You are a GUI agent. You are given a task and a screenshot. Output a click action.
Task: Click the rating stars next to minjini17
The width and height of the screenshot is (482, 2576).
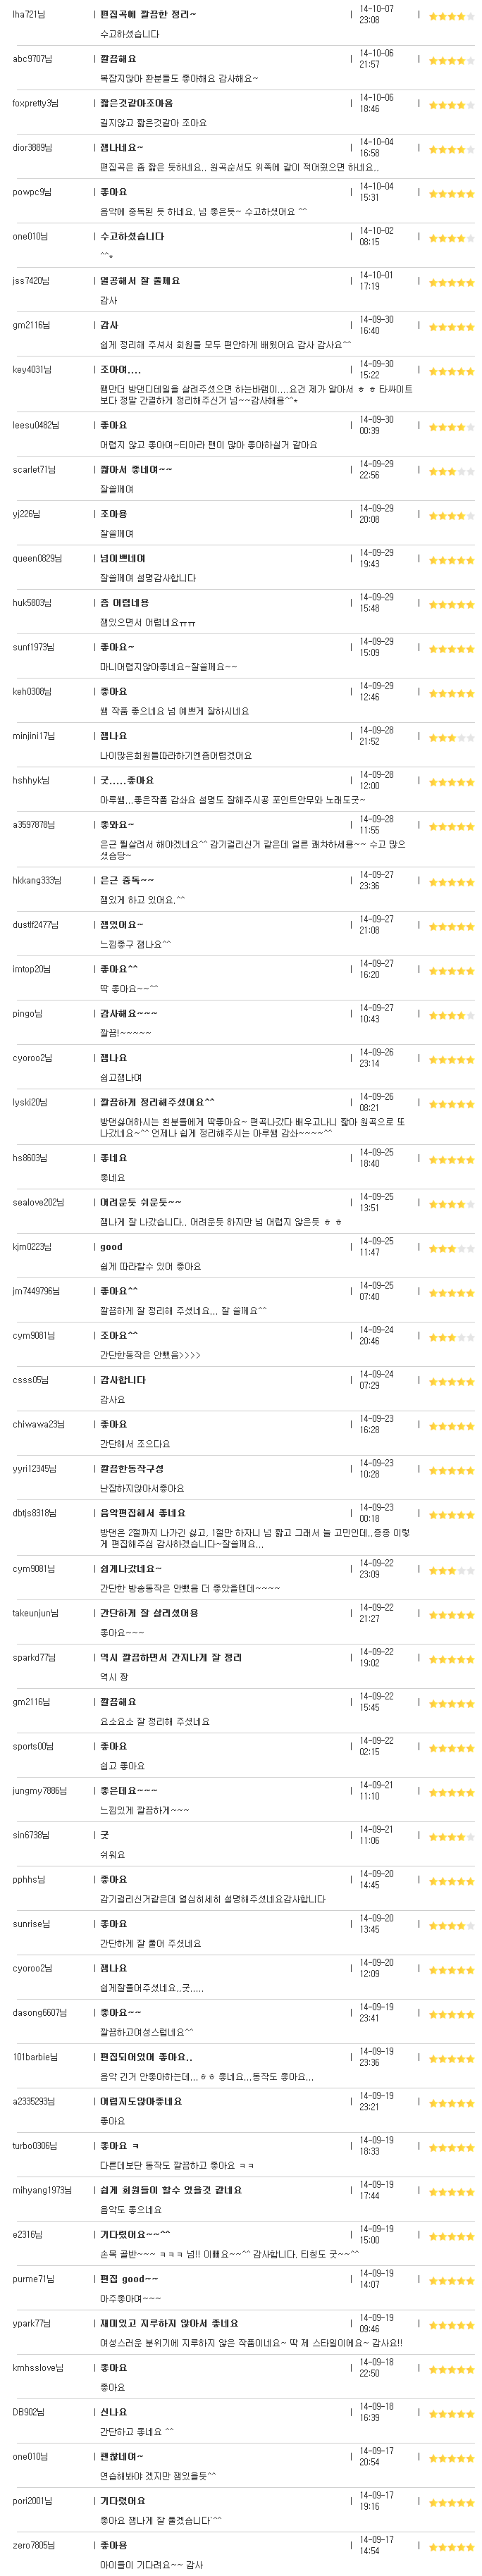point(452,738)
